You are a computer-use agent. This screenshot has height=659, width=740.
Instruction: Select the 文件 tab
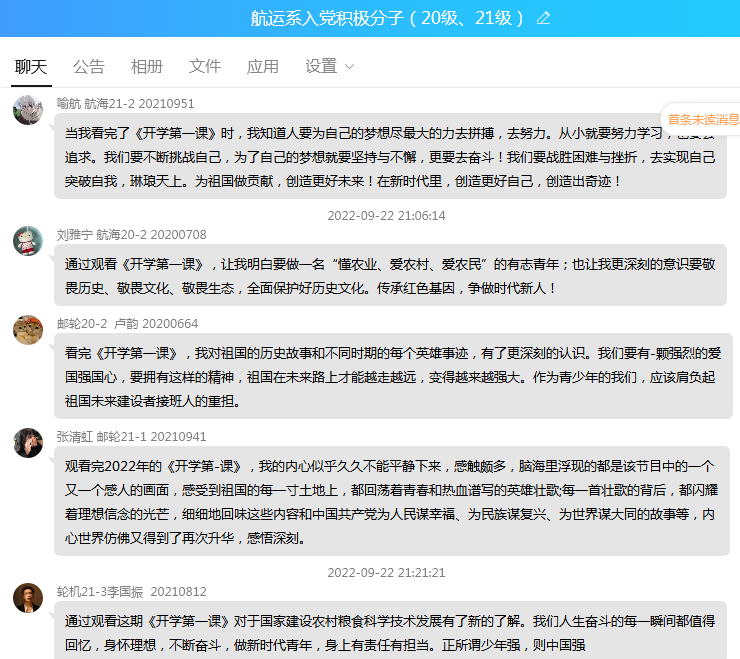[x=205, y=67]
